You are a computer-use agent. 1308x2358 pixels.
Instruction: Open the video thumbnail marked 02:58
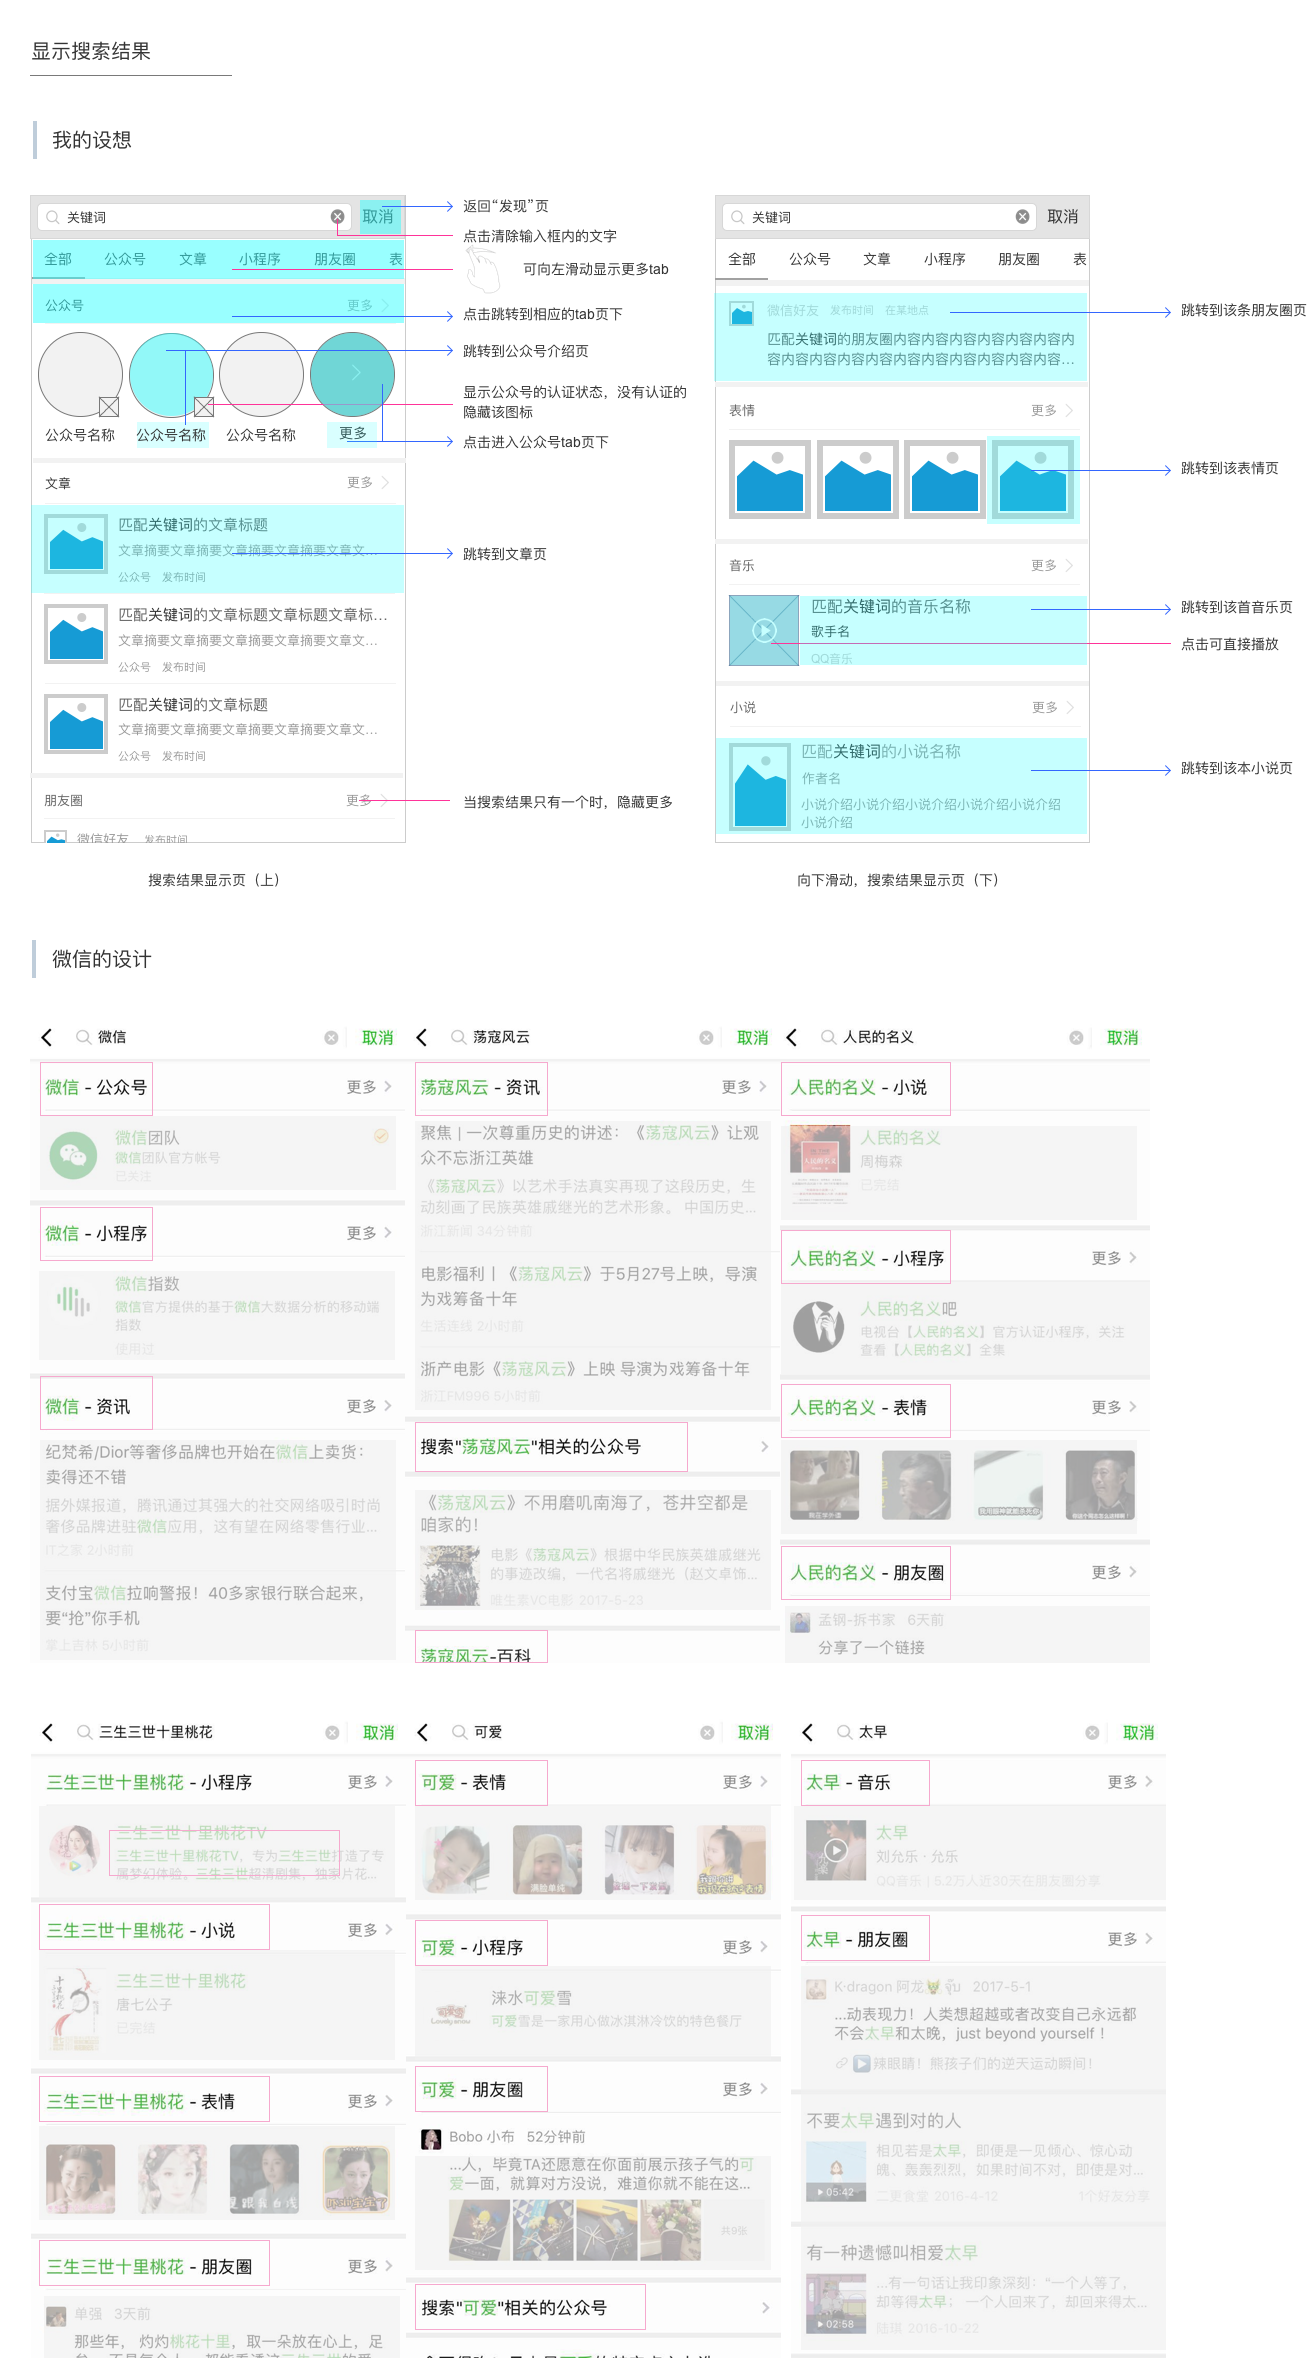tap(837, 2304)
